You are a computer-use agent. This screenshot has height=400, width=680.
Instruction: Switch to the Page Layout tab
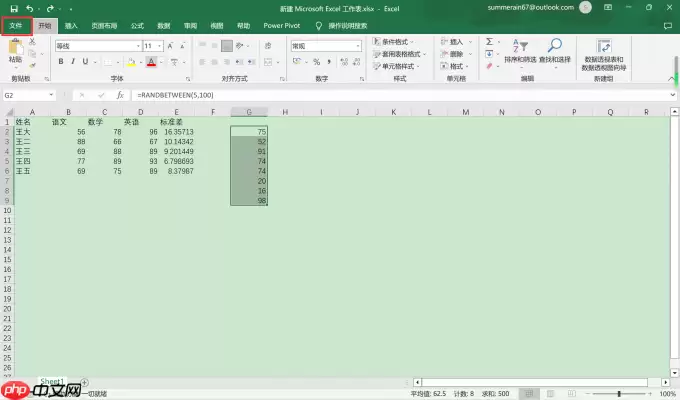(x=104, y=26)
